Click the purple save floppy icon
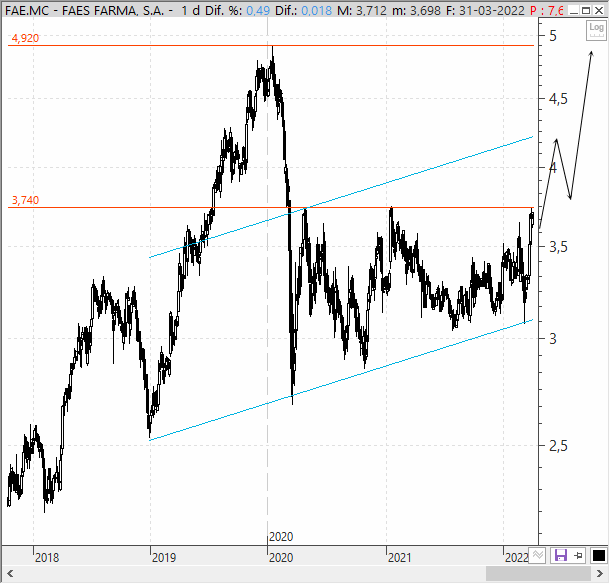610x584 pixels. 561,555
